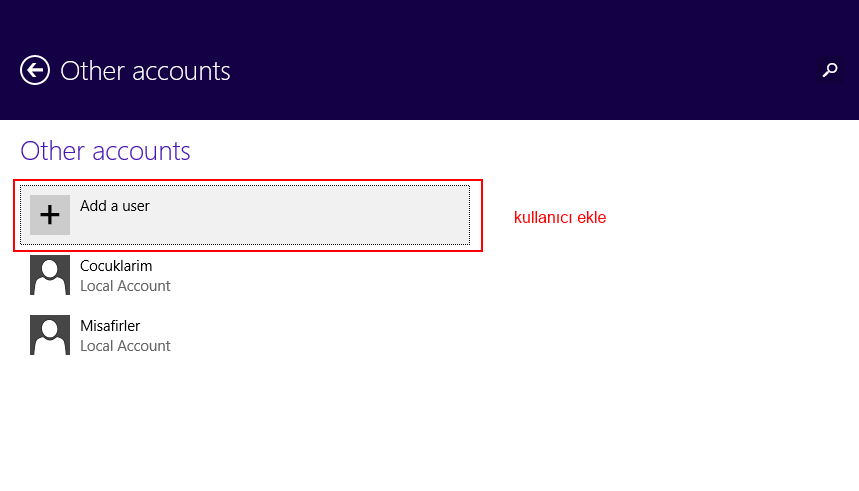Click the 'Add a user' label

click(114, 206)
